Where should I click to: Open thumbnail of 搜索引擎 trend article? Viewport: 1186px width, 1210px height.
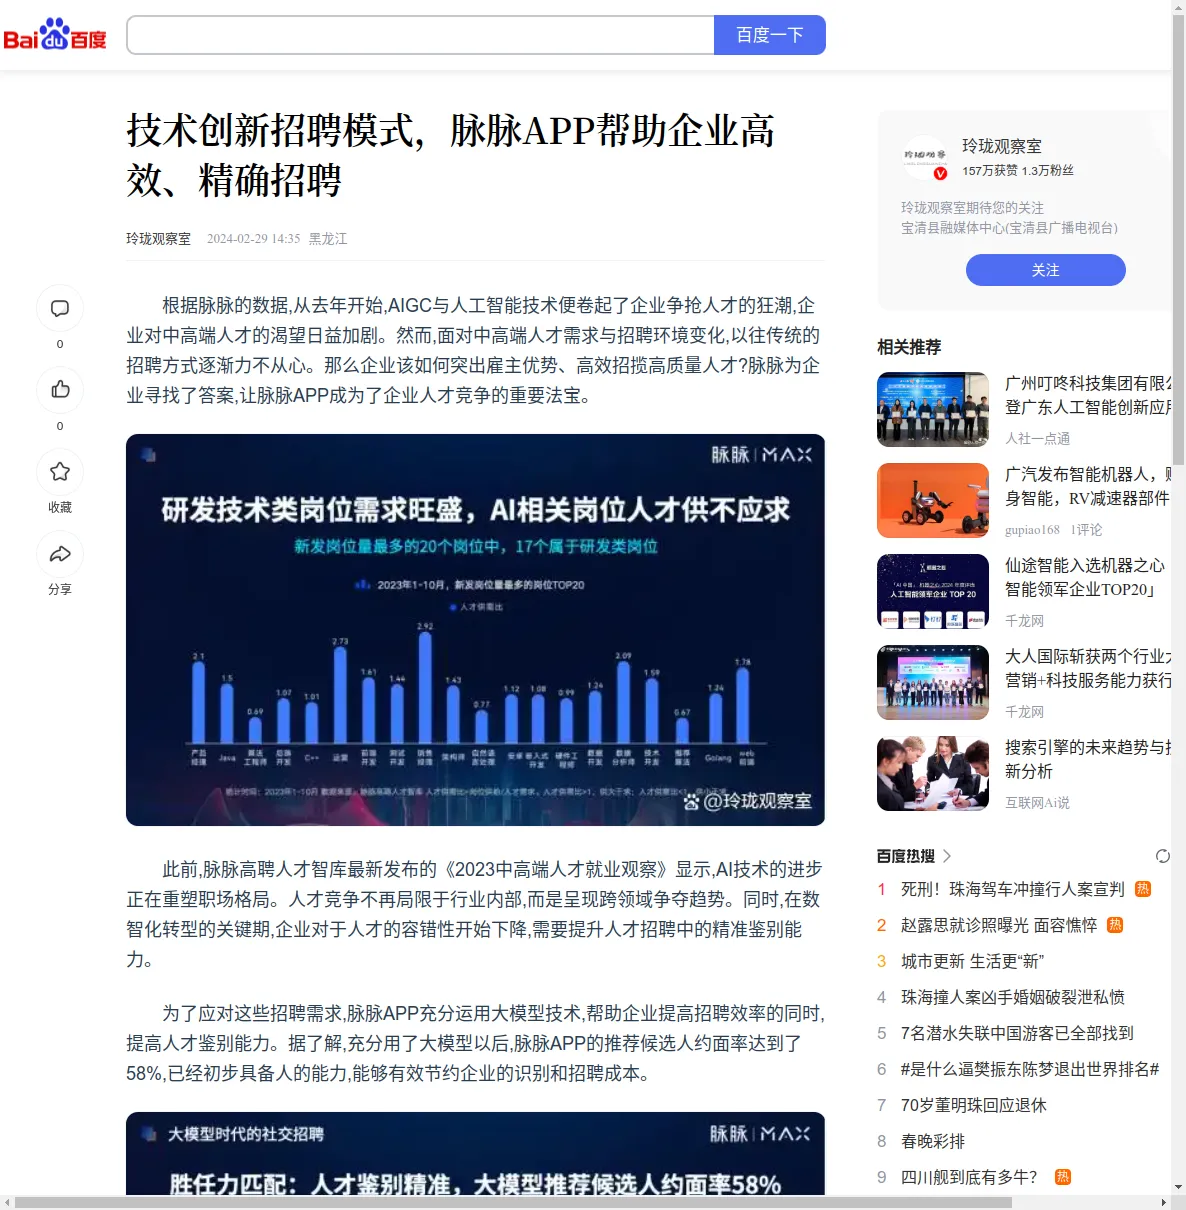(x=933, y=774)
